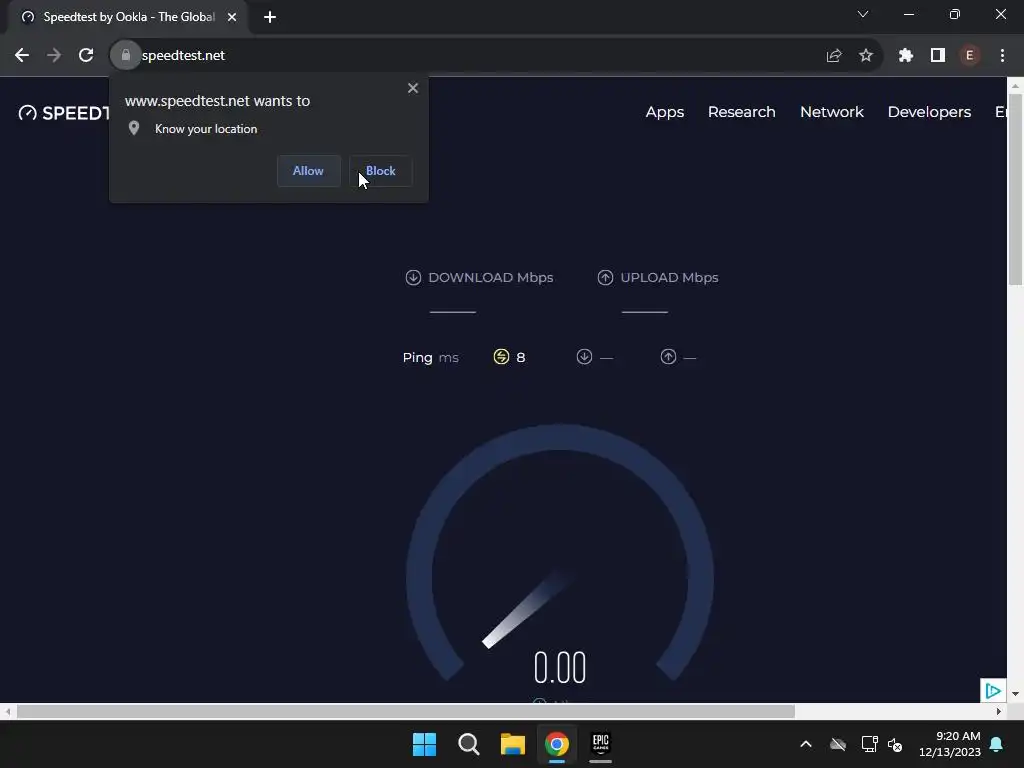Click the upload arrow icon beside UPLOAD Mbps
1024x768 pixels.
coord(605,278)
